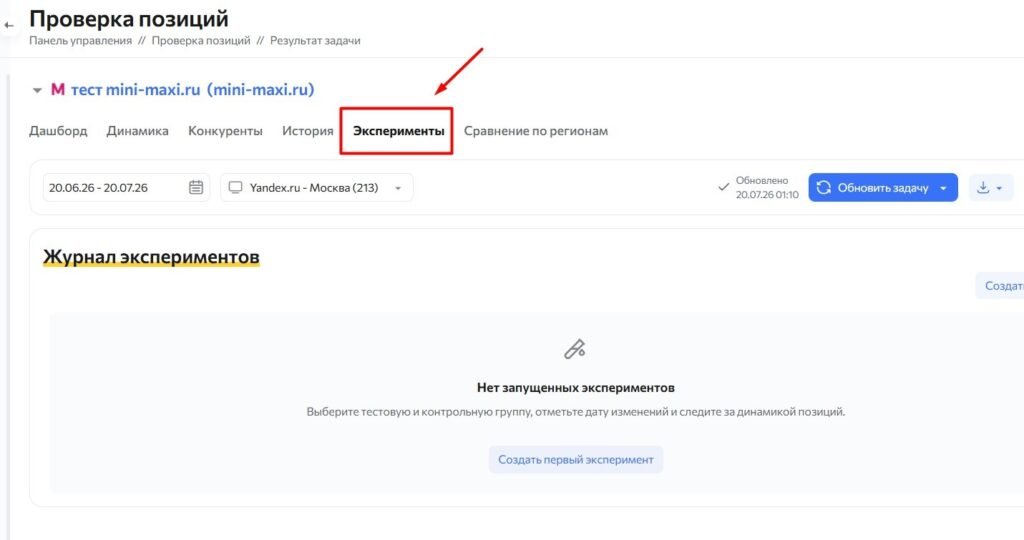Go to the История tab
The width and height of the screenshot is (1024, 540).
click(308, 131)
